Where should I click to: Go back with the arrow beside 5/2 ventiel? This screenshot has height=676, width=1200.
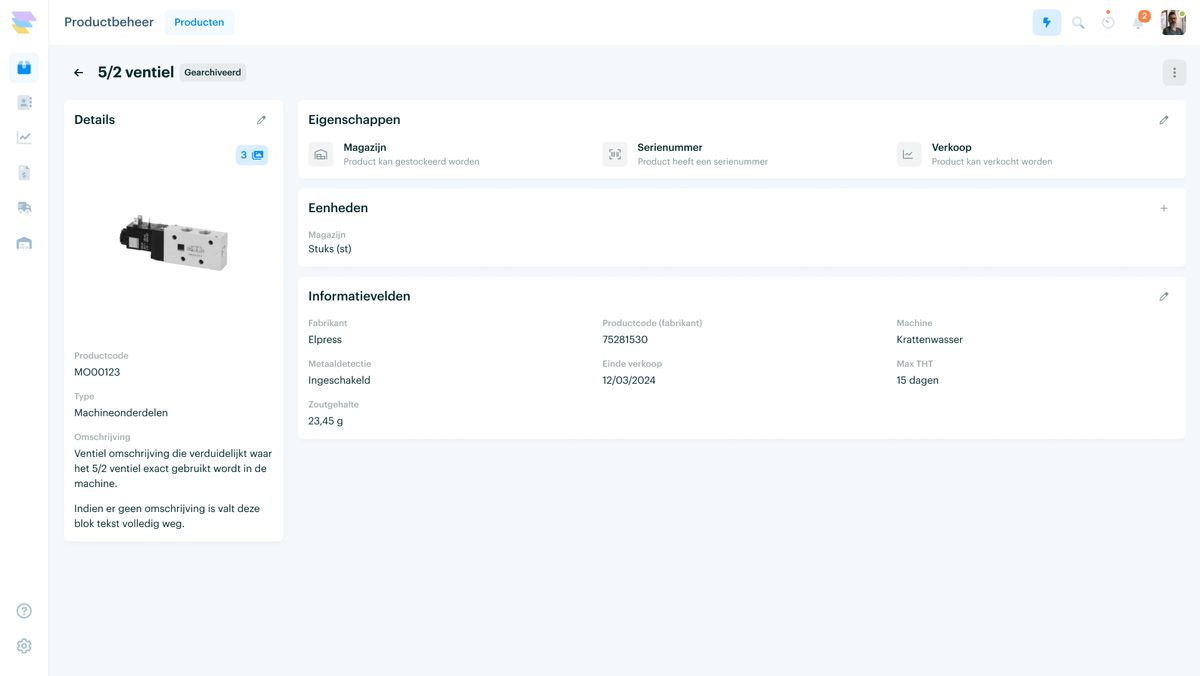79,73
